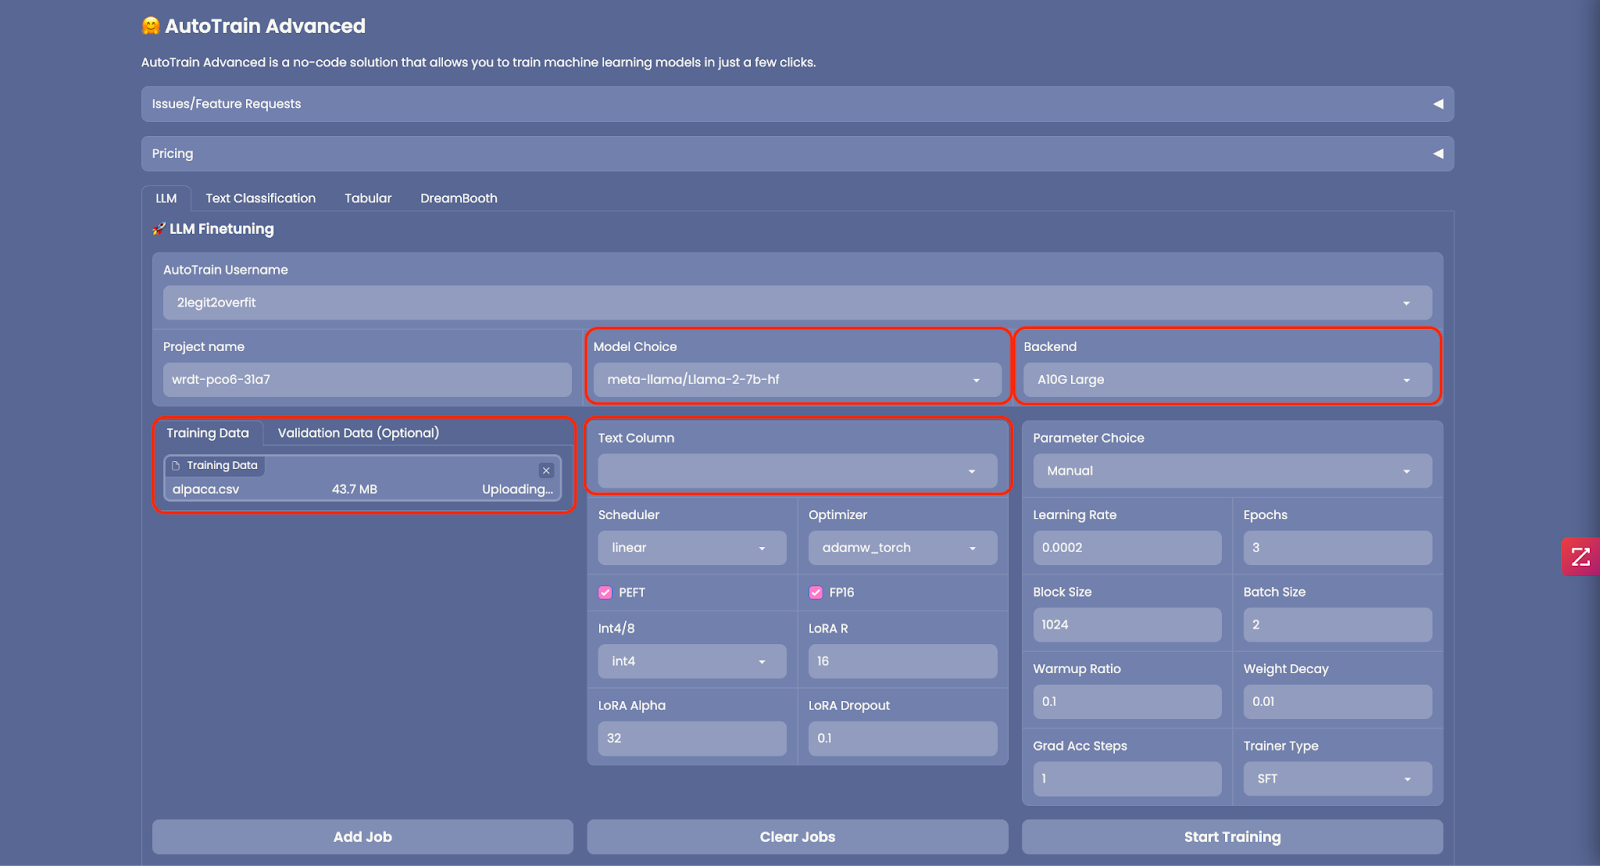Click the Add Job button
Screen dimensions: 1600x866
tap(362, 837)
